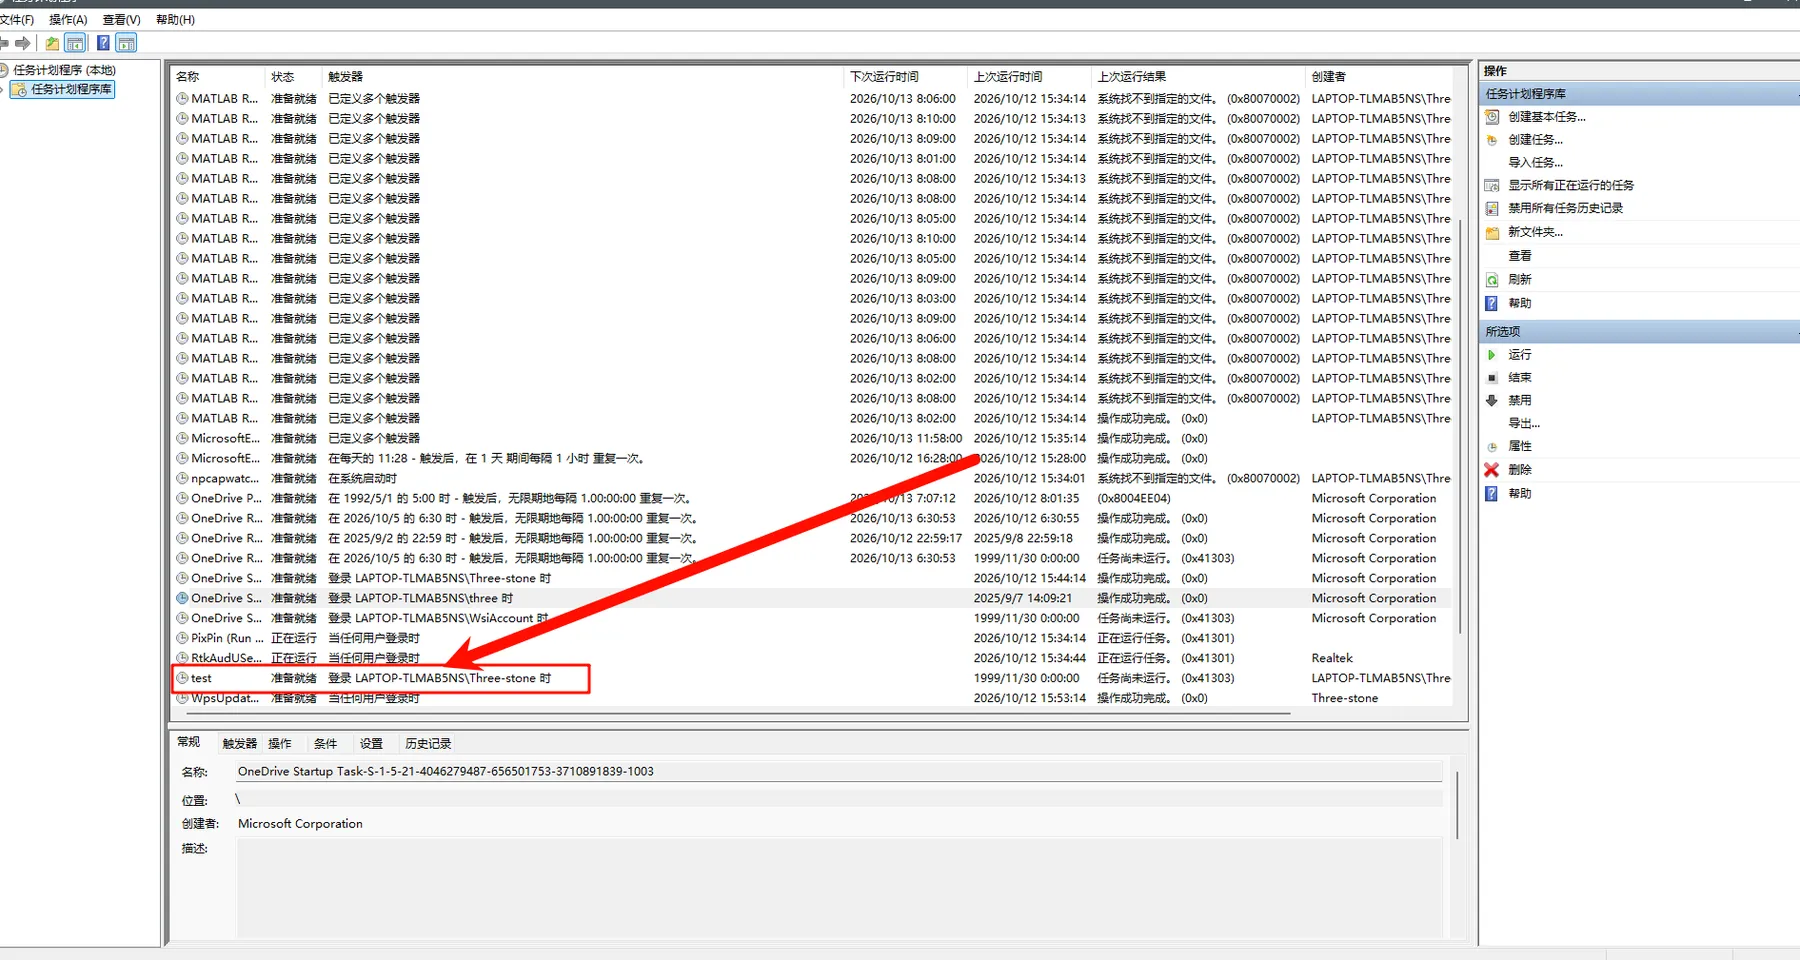Open the 帮助(H) menu
Viewport: 1800px width, 960px height.
(x=175, y=19)
